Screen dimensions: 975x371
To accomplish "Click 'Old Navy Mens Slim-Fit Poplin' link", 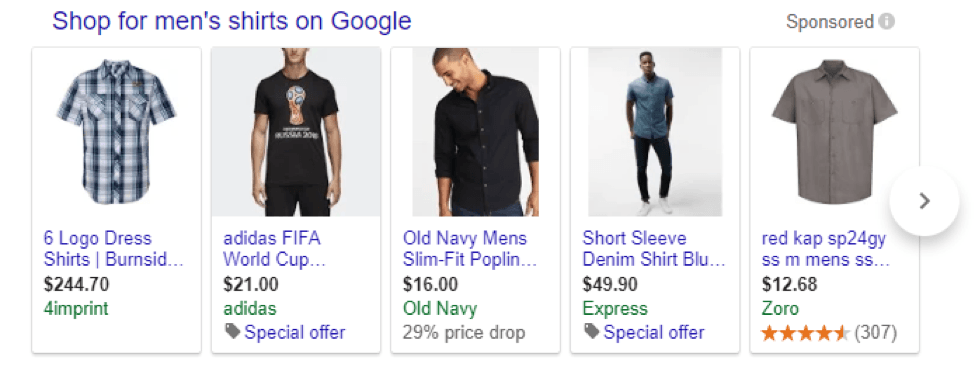I will tap(470, 249).
